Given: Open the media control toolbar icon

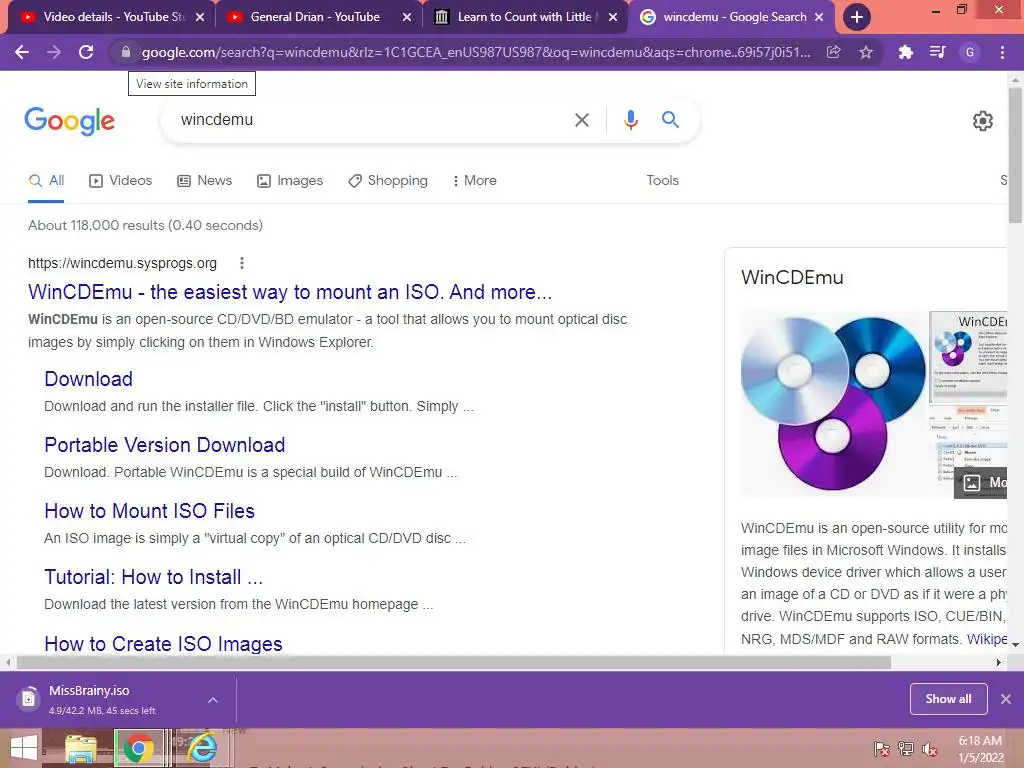Looking at the screenshot, I should (937, 52).
